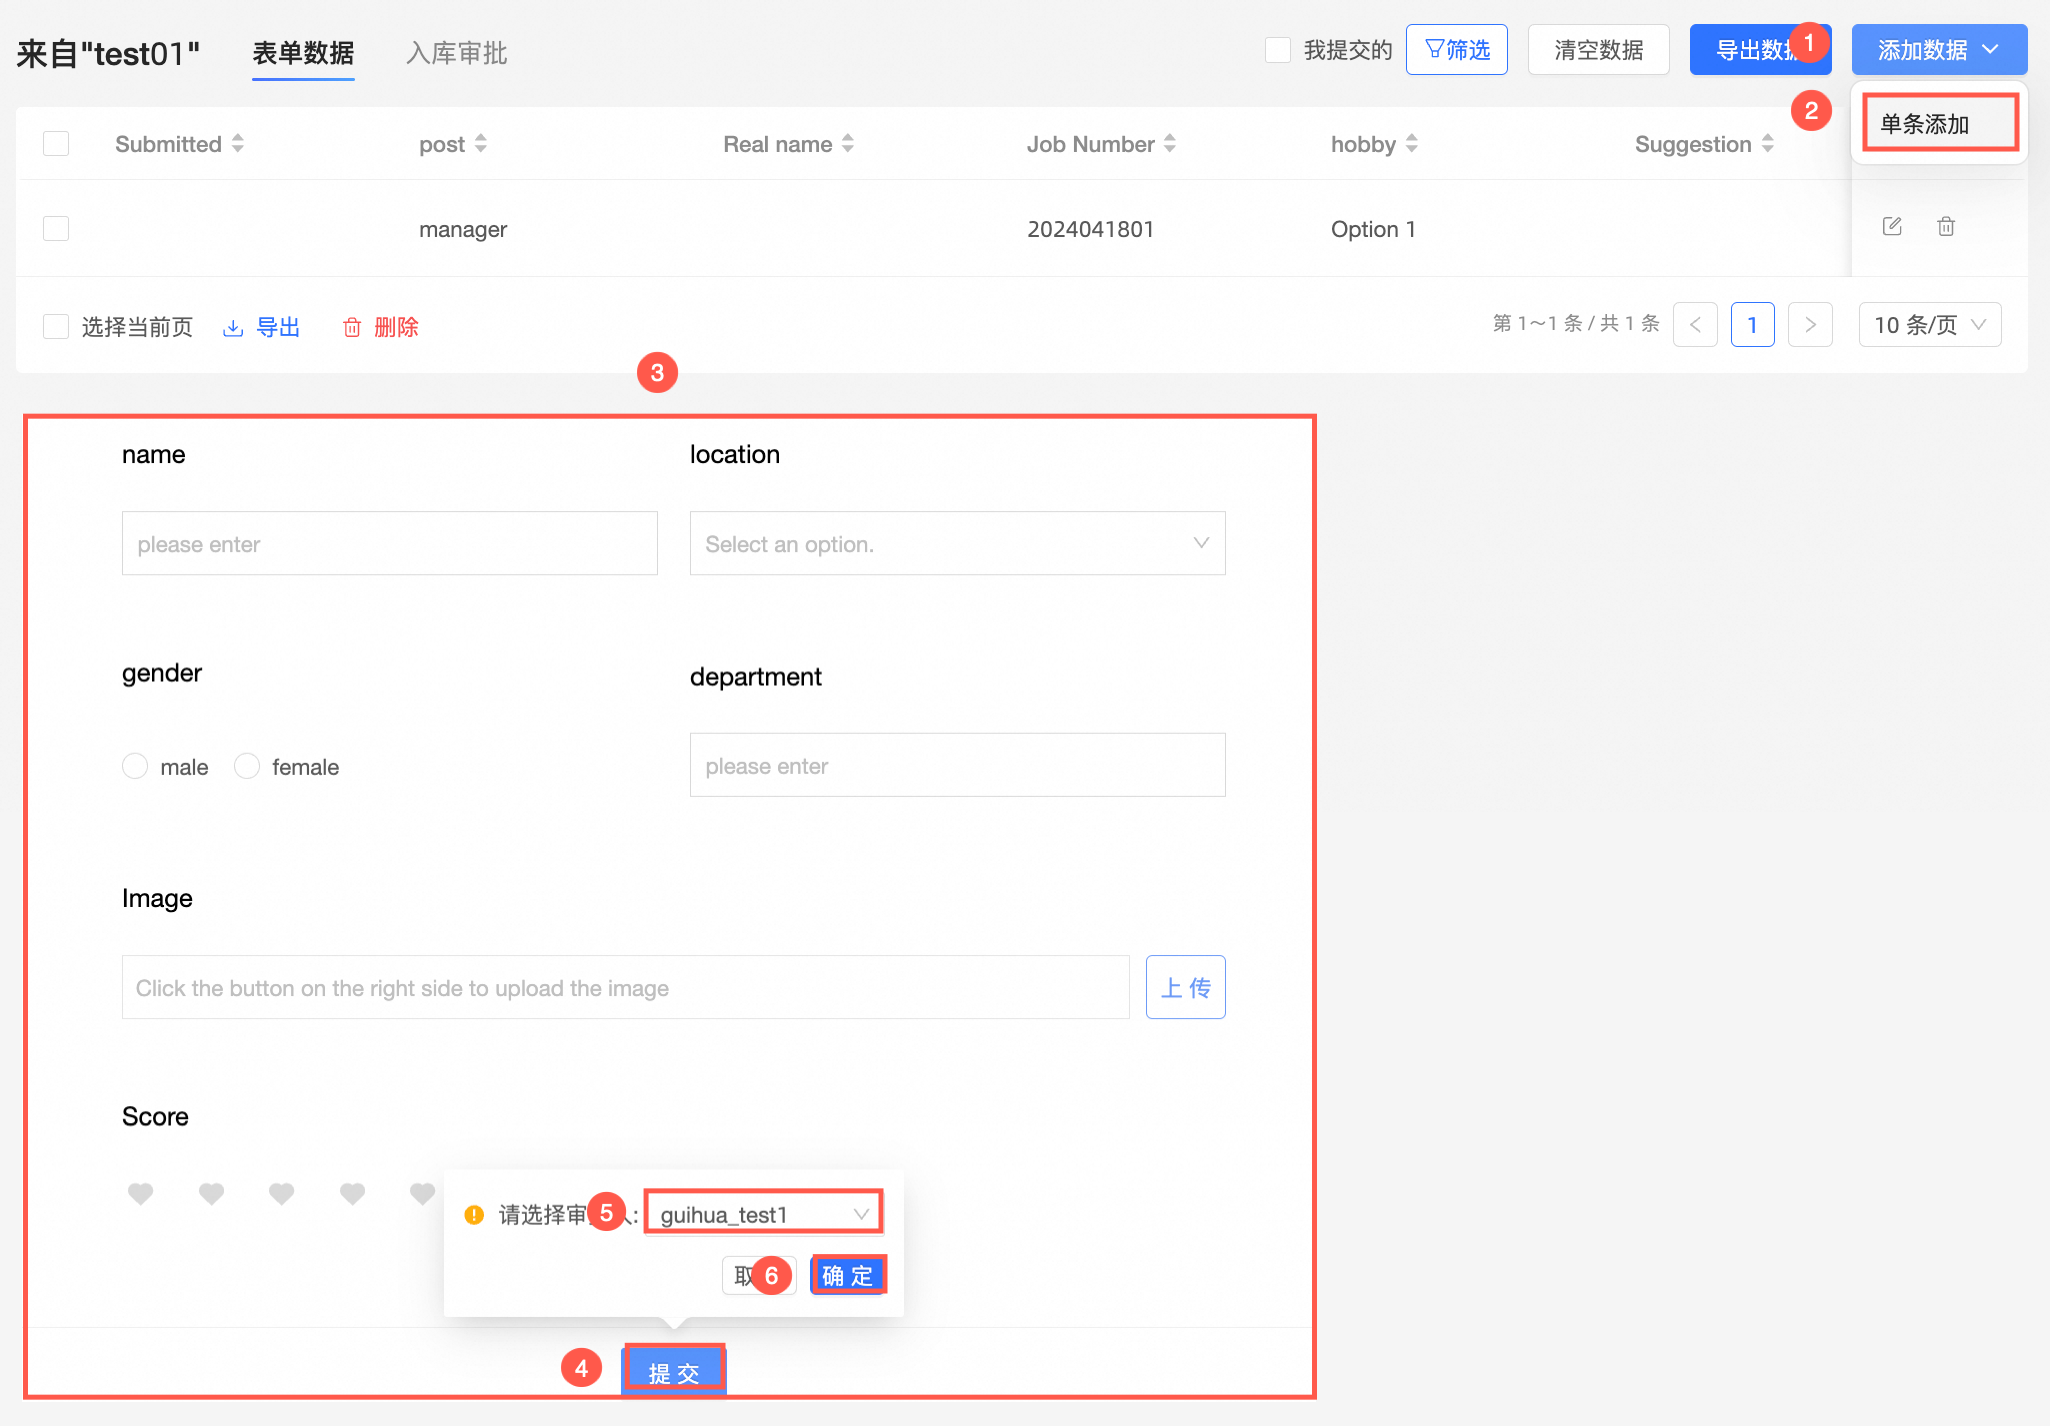Click the 提交 submit button

[x=674, y=1372]
